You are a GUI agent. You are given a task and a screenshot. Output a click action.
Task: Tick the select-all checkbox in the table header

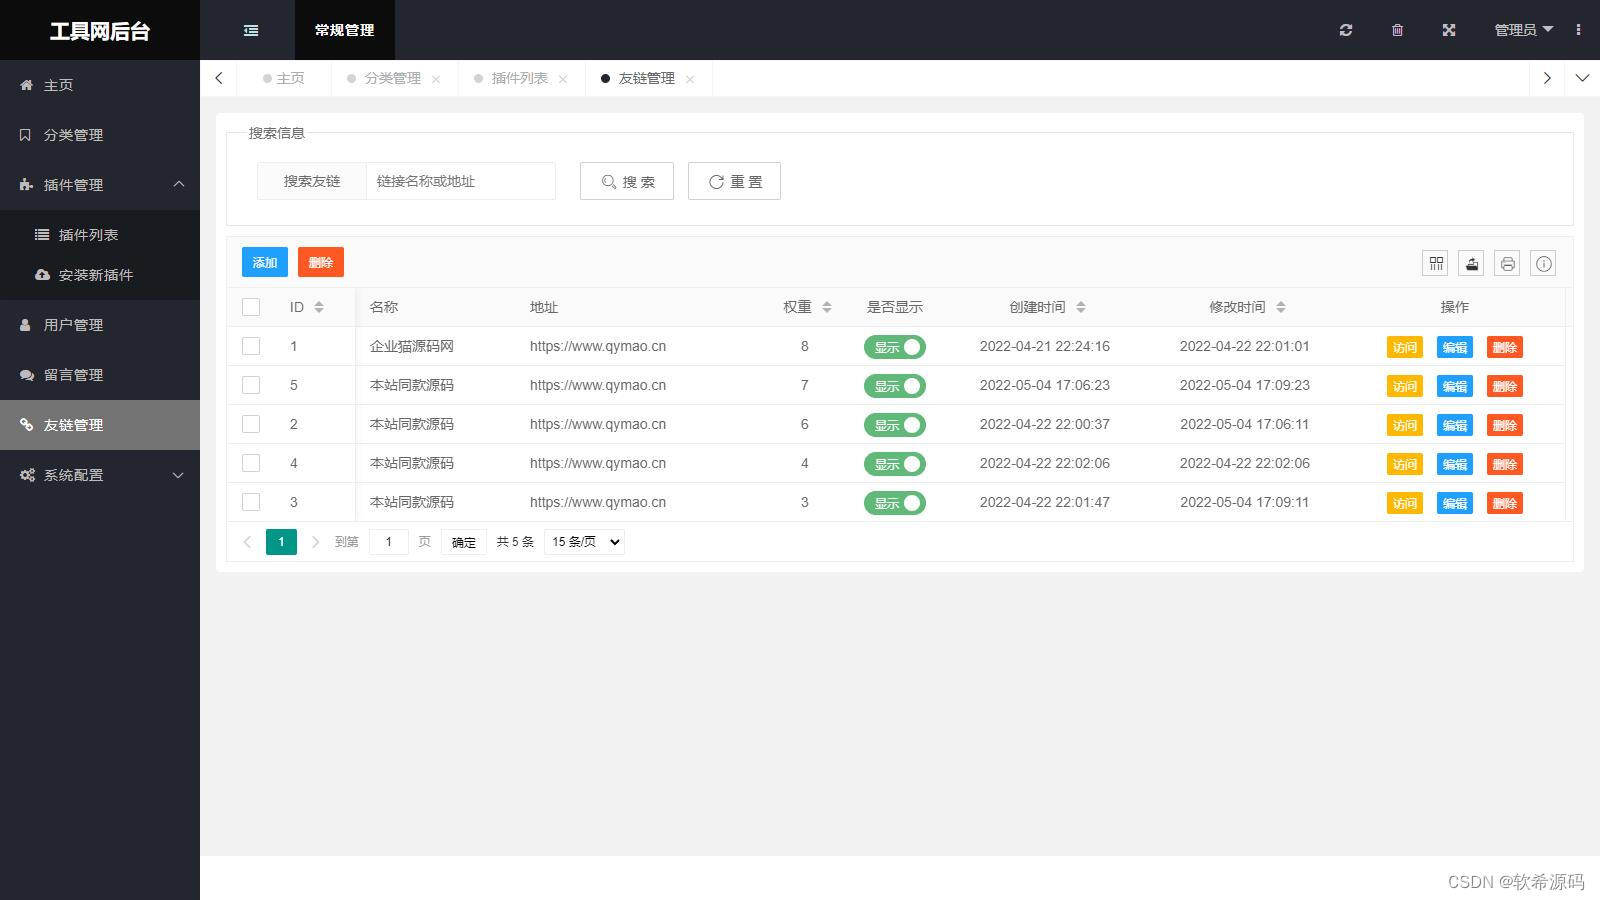[x=251, y=307]
